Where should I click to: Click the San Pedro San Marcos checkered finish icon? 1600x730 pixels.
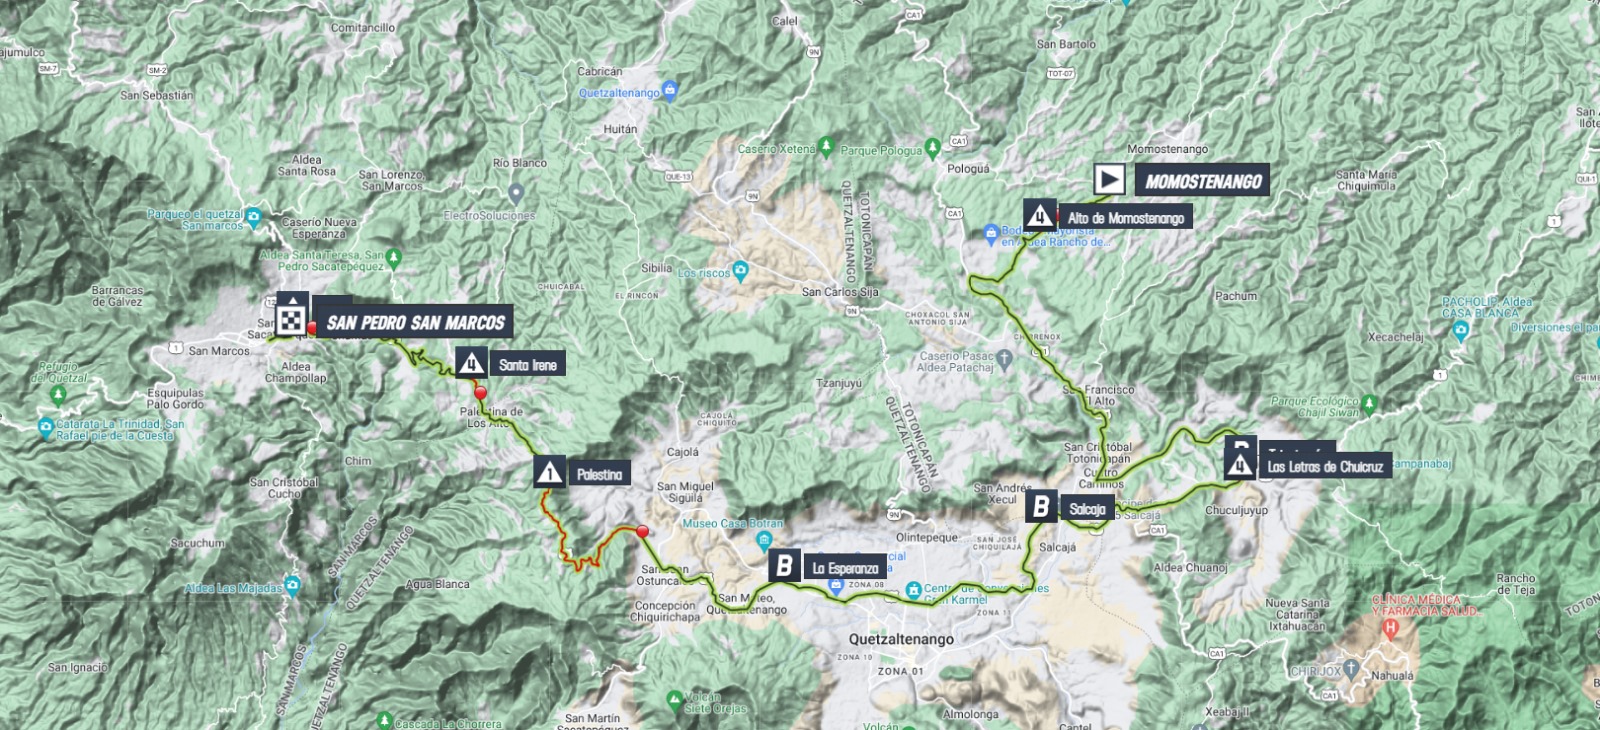coord(291,319)
